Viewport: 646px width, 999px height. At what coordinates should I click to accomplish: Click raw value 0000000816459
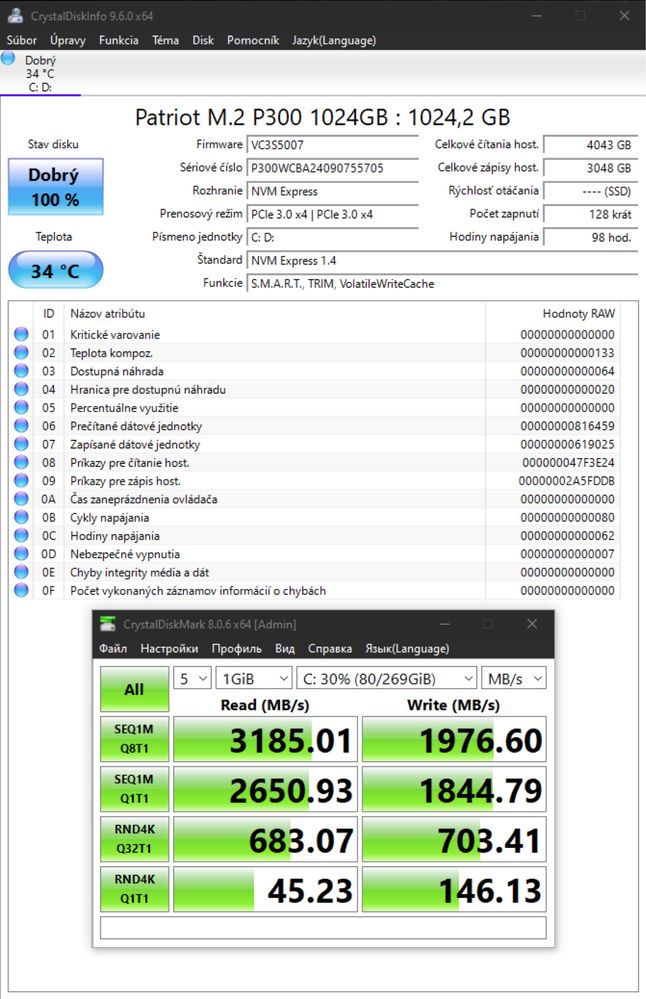pyautogui.click(x=567, y=426)
